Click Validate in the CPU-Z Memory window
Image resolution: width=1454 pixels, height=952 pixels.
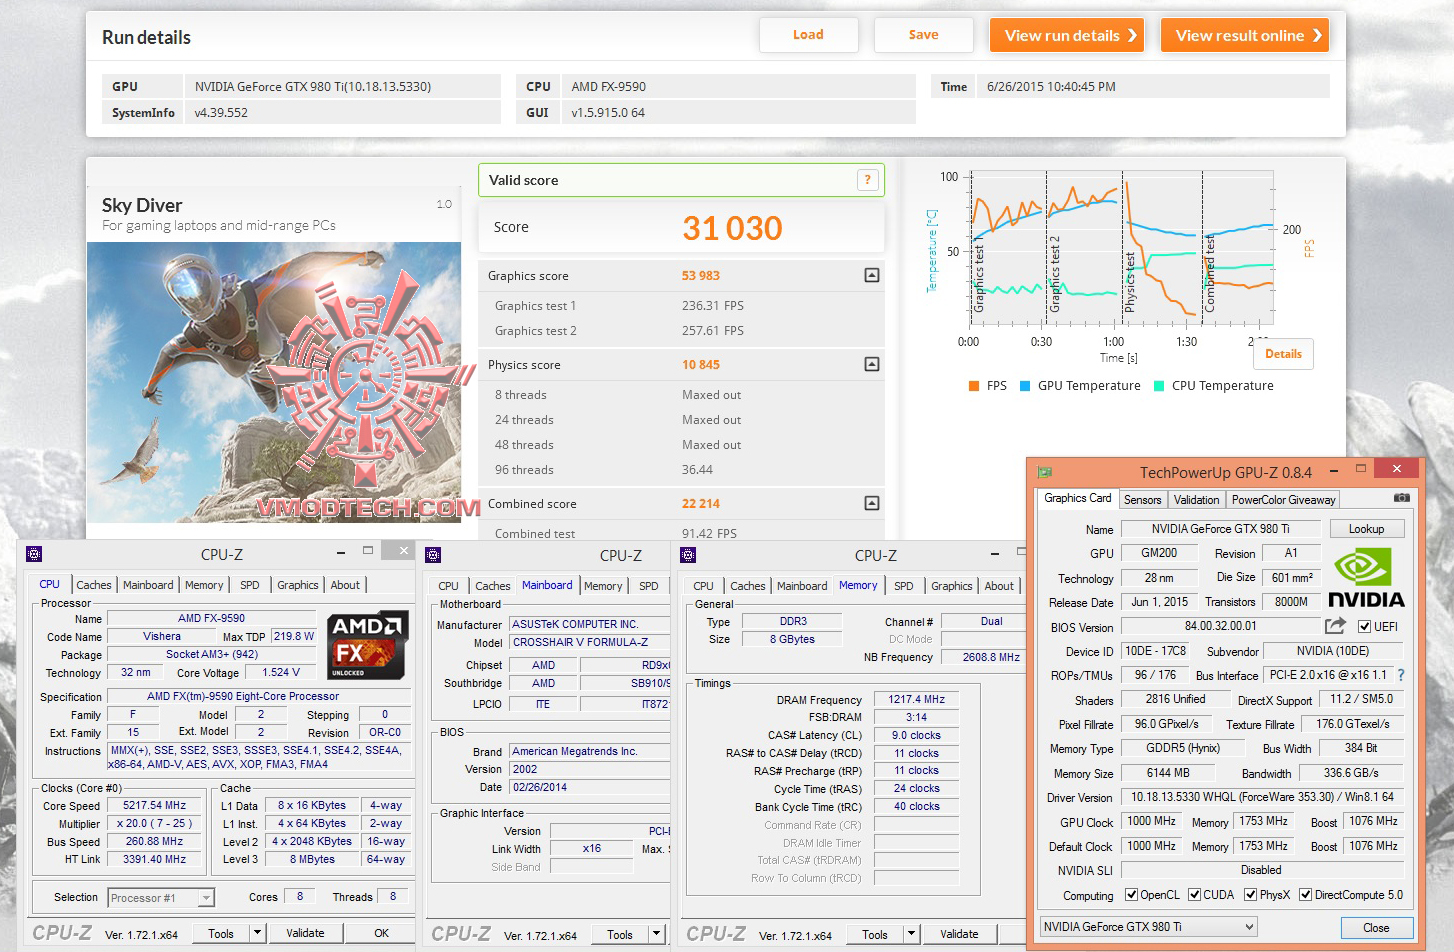[959, 934]
